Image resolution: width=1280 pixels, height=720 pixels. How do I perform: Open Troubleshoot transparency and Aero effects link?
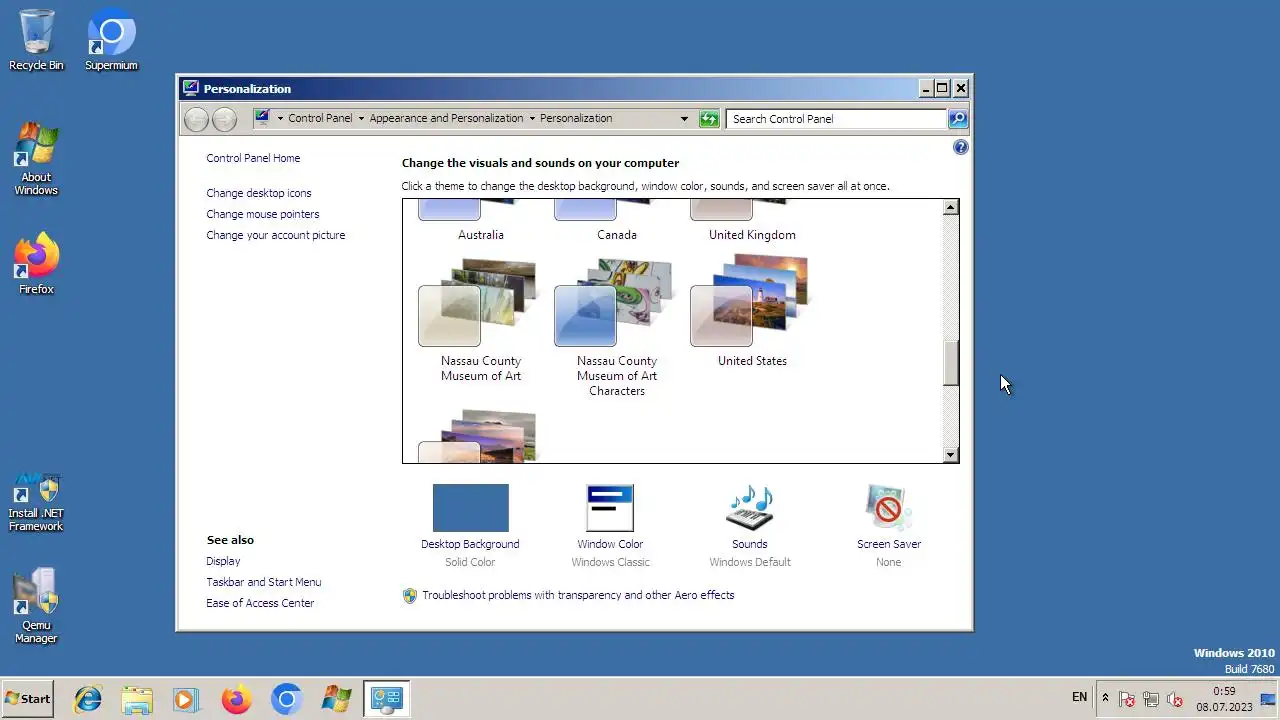click(578, 595)
